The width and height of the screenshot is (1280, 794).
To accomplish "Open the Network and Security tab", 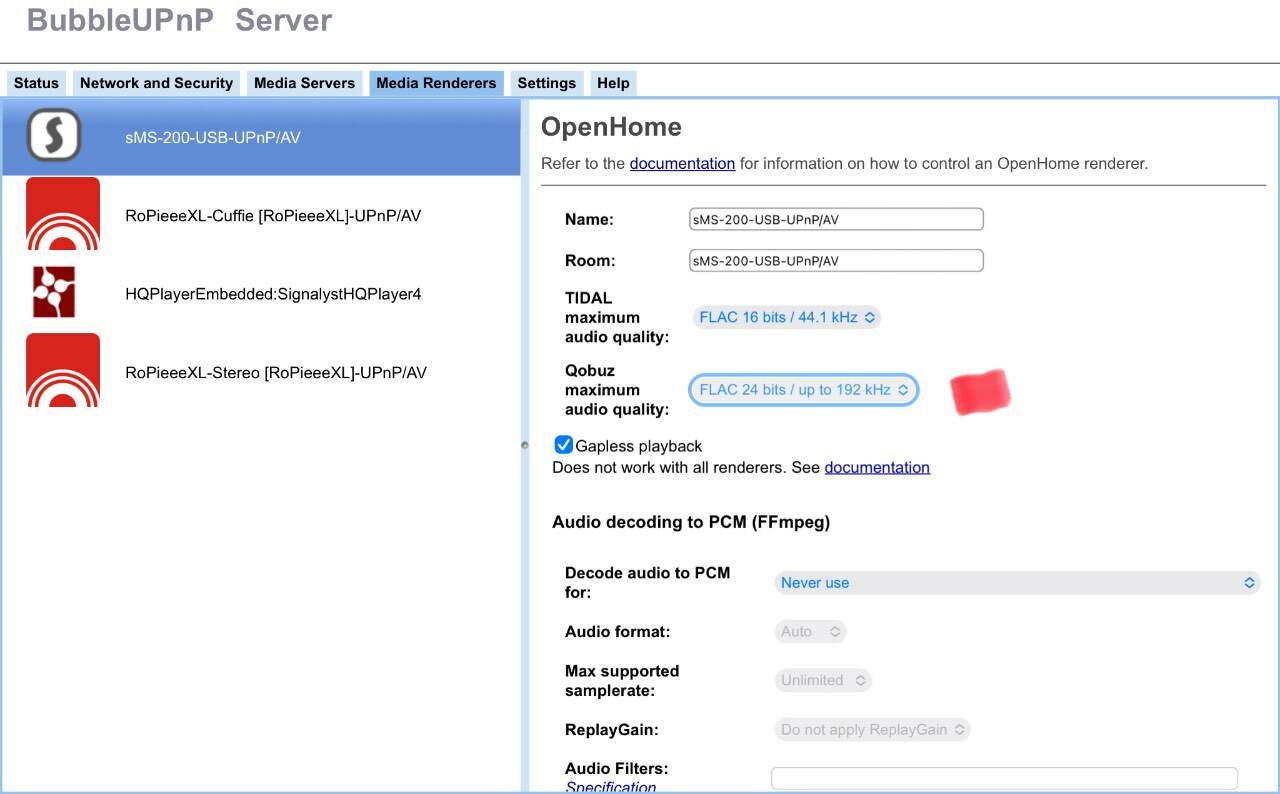I will [x=156, y=83].
